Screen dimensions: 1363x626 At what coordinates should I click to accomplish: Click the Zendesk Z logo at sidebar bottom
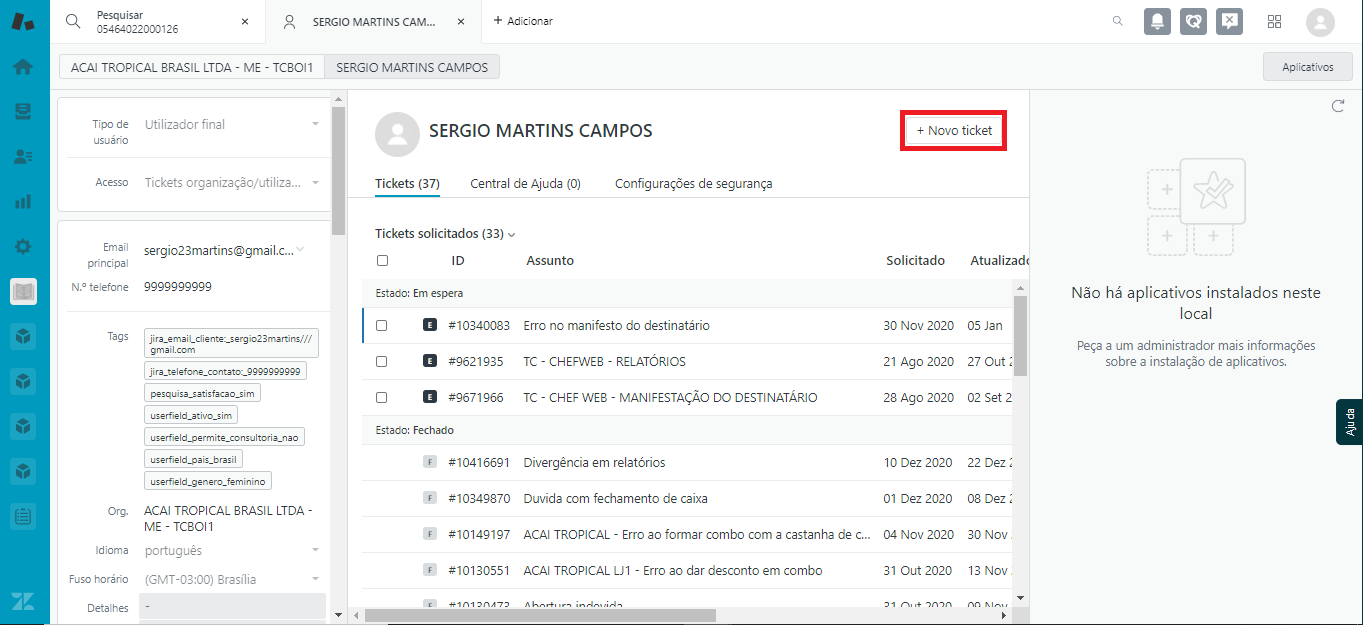coord(23,601)
